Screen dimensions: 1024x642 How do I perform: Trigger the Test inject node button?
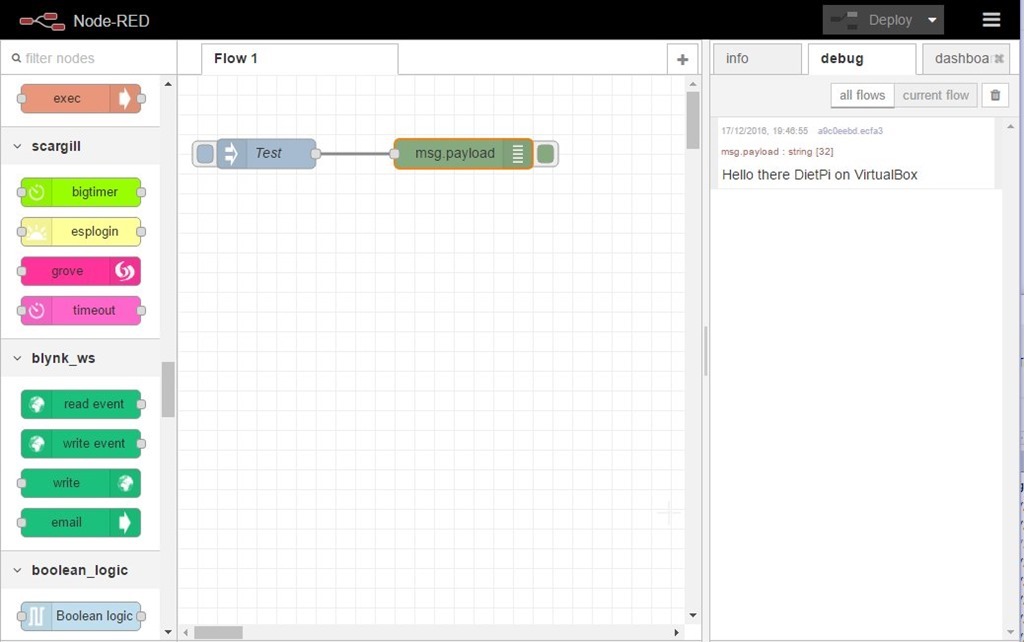(205, 153)
